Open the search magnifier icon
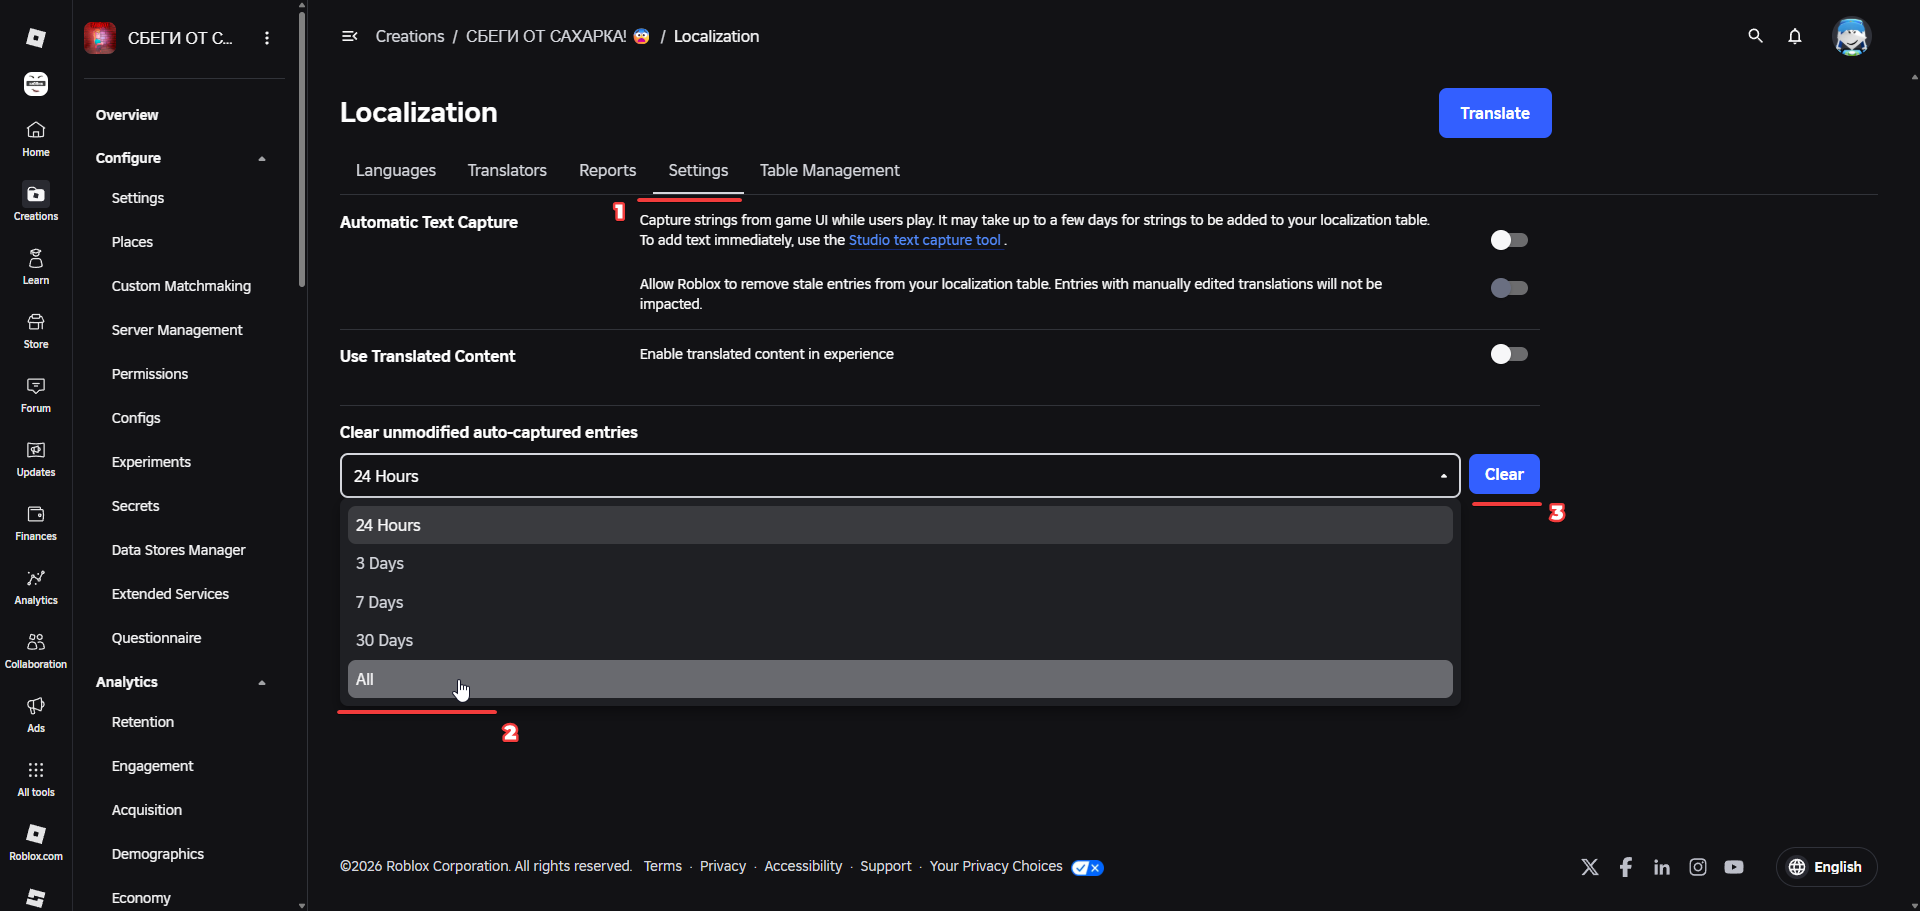 pyautogui.click(x=1755, y=36)
